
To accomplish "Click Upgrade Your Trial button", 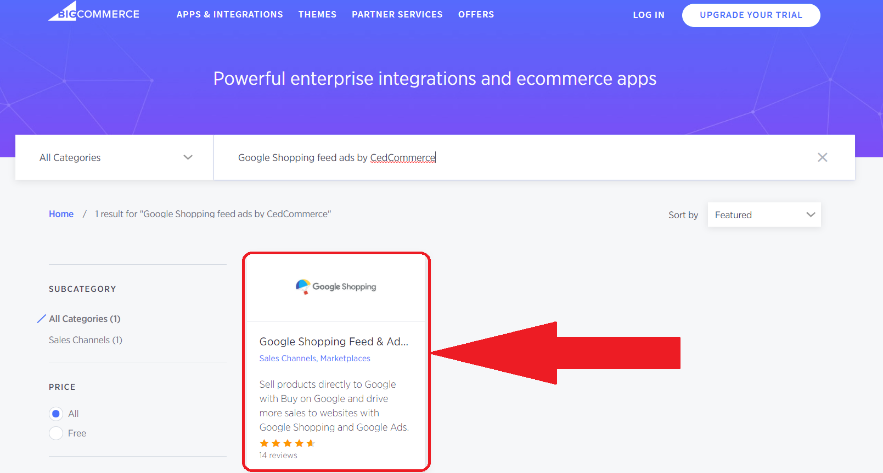I will click(x=751, y=15).
